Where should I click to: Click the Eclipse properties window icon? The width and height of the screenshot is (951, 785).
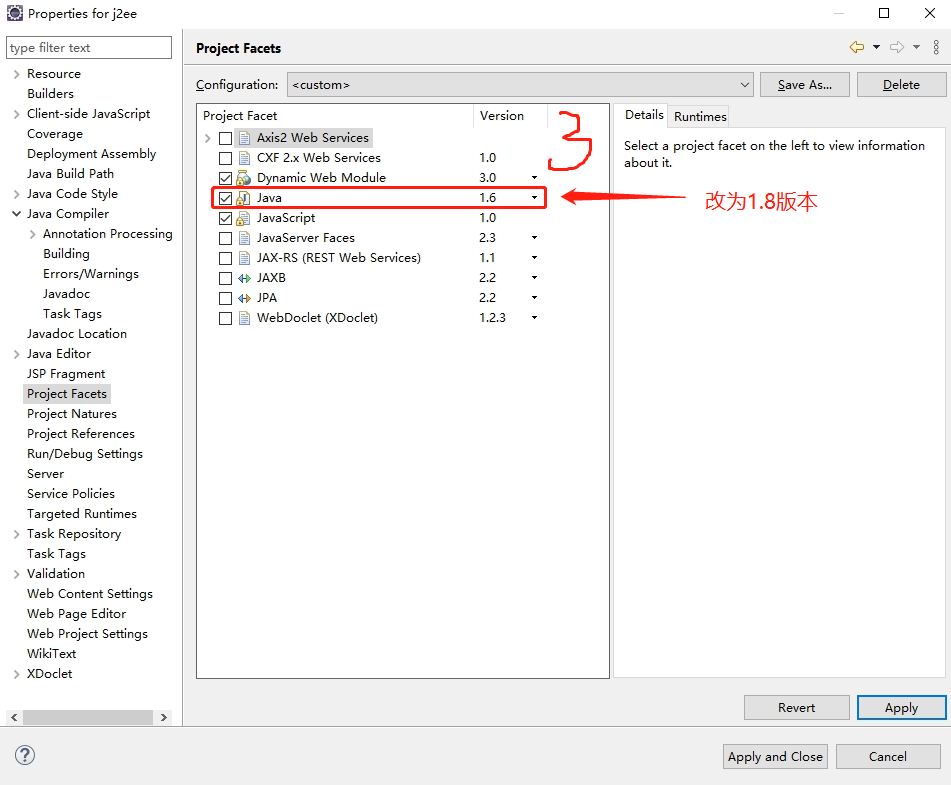point(15,13)
